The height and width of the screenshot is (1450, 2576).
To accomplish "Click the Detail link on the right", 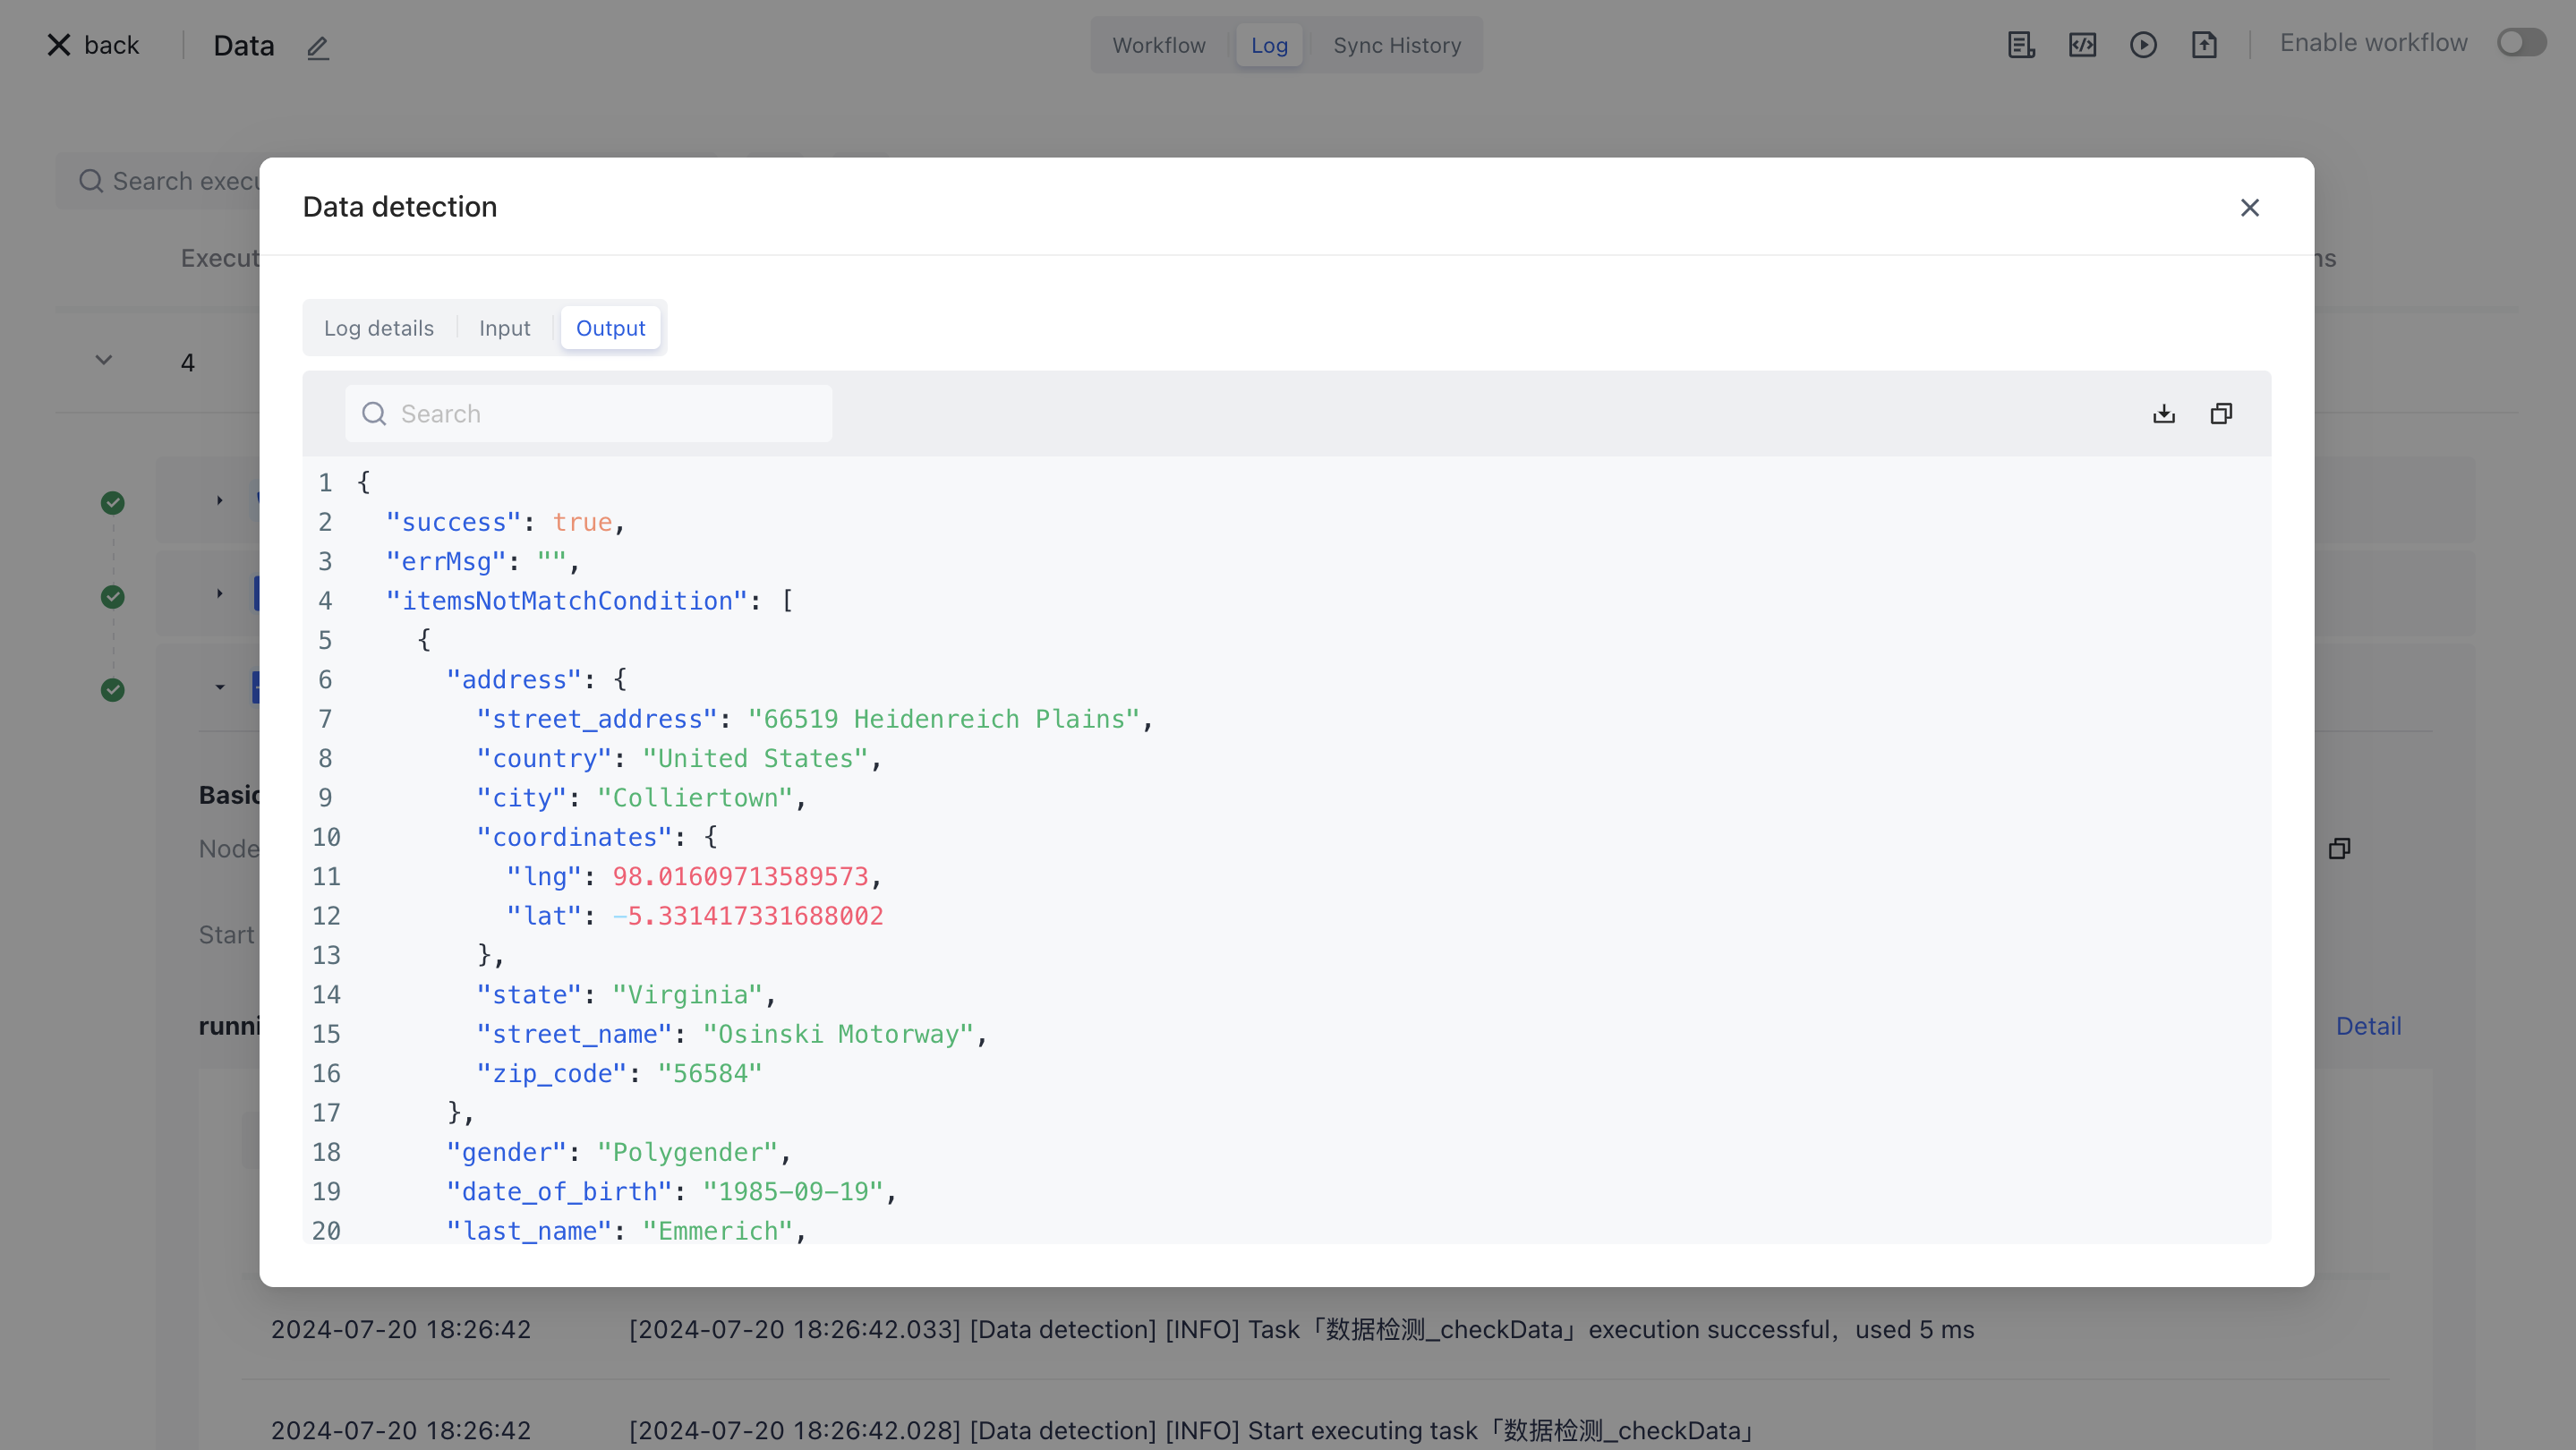I will 2368,1025.
